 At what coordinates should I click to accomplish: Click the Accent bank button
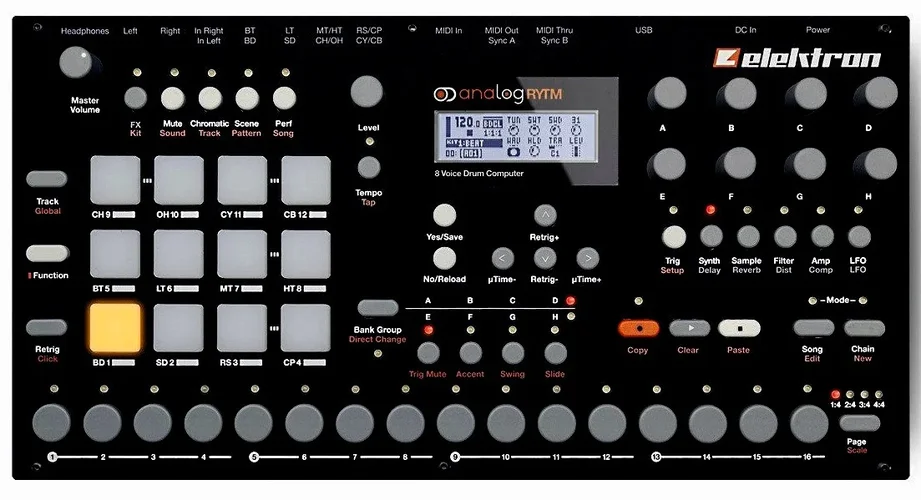470,353
